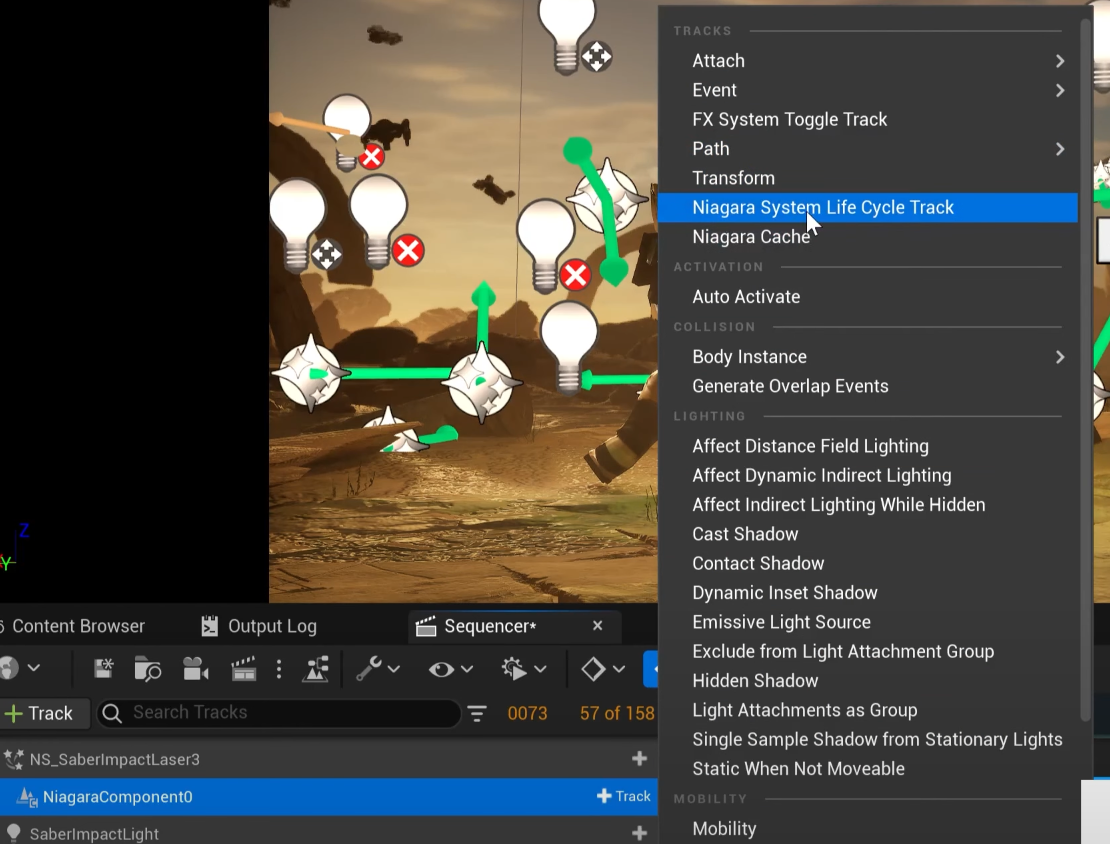The height and width of the screenshot is (844, 1110).
Task: Click the Save sequence icon in Sequencer toolbar
Action: (103, 669)
